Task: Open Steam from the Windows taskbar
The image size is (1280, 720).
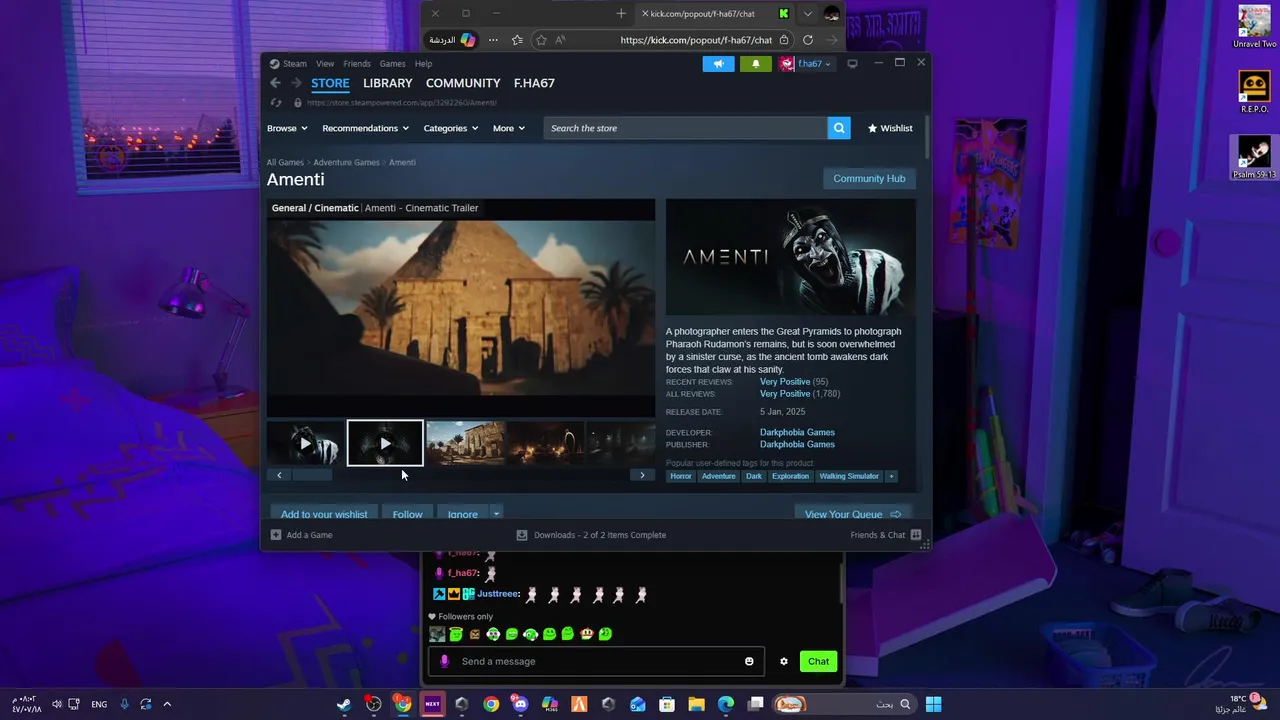Action: click(x=344, y=704)
